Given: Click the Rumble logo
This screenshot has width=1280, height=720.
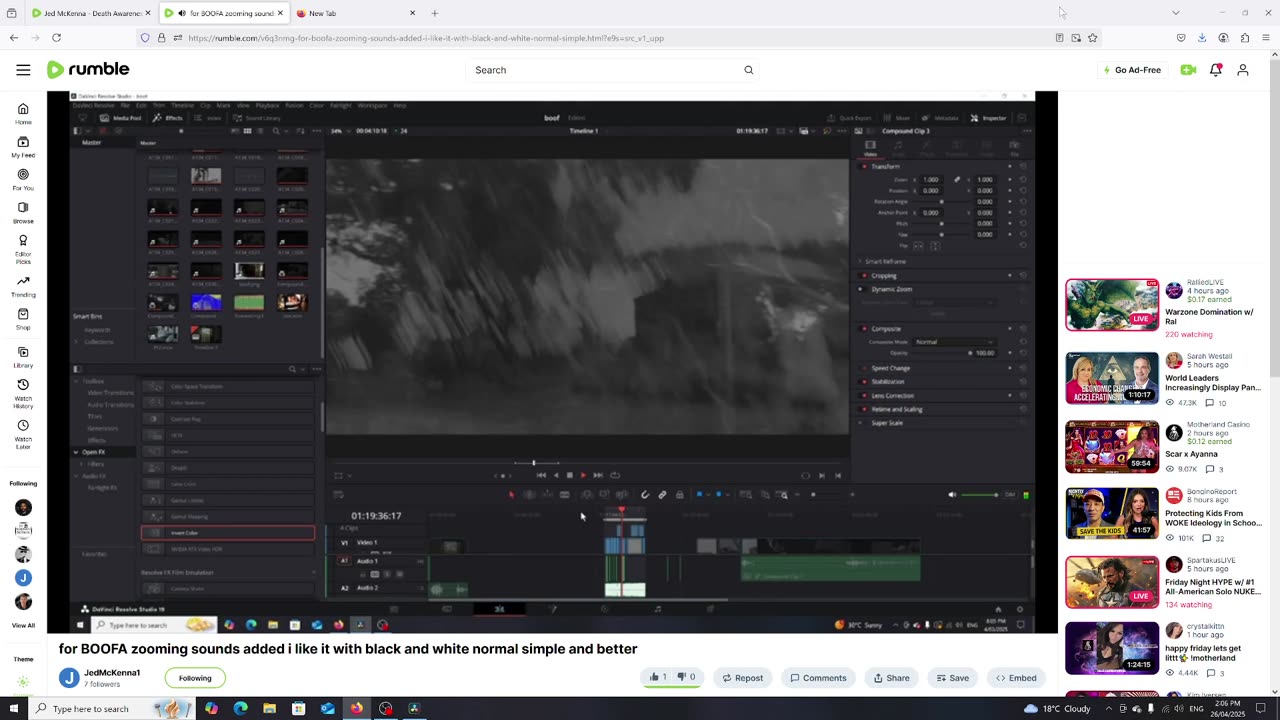Looking at the screenshot, I should 88,70.
